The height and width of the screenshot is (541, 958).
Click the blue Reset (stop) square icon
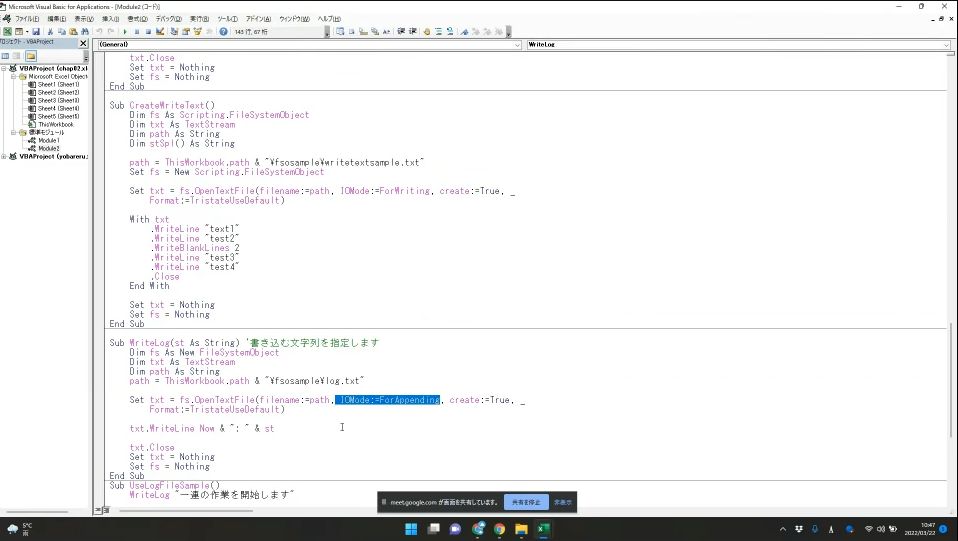point(148,31)
